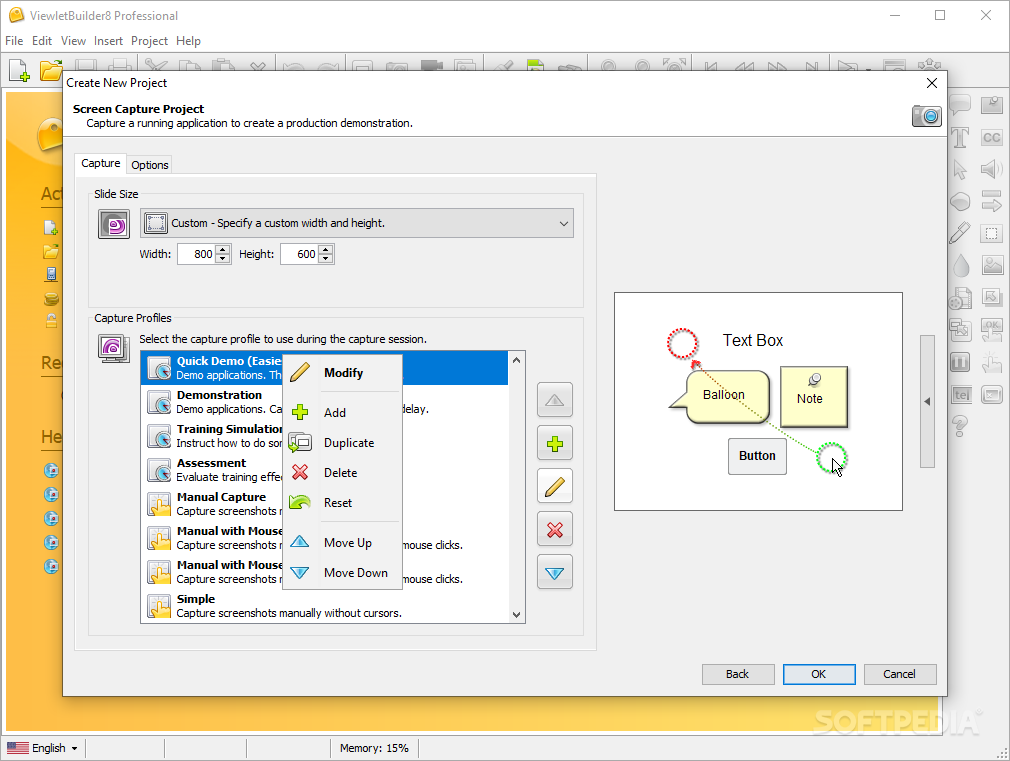Open the File menu
This screenshot has width=1010, height=761.
point(14,41)
